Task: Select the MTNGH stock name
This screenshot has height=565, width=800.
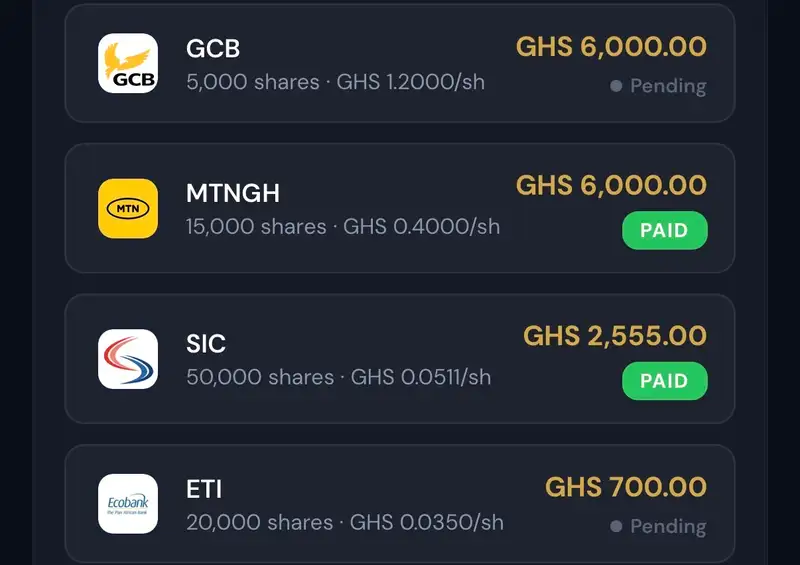Action: point(233,193)
